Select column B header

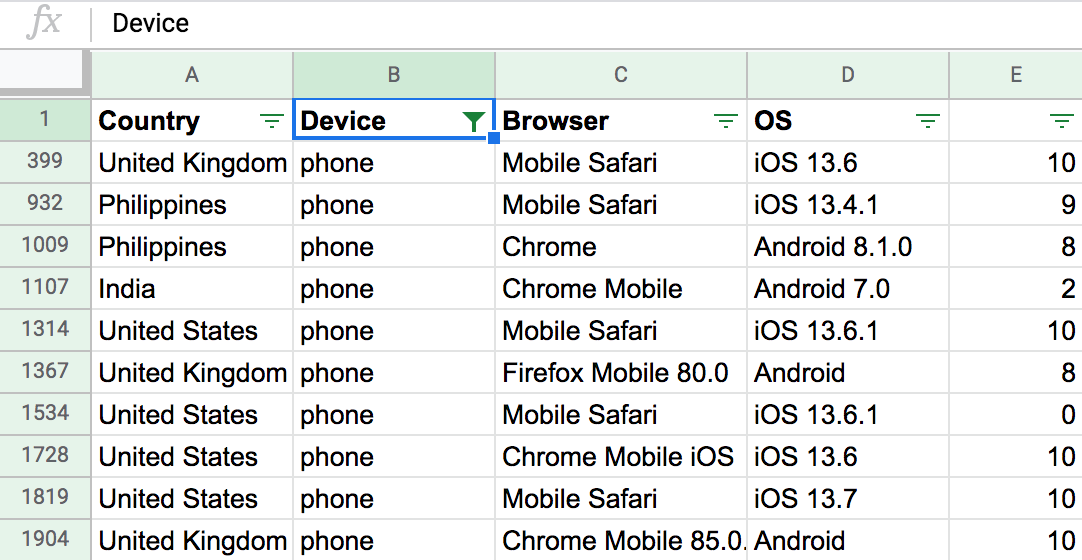pos(394,75)
